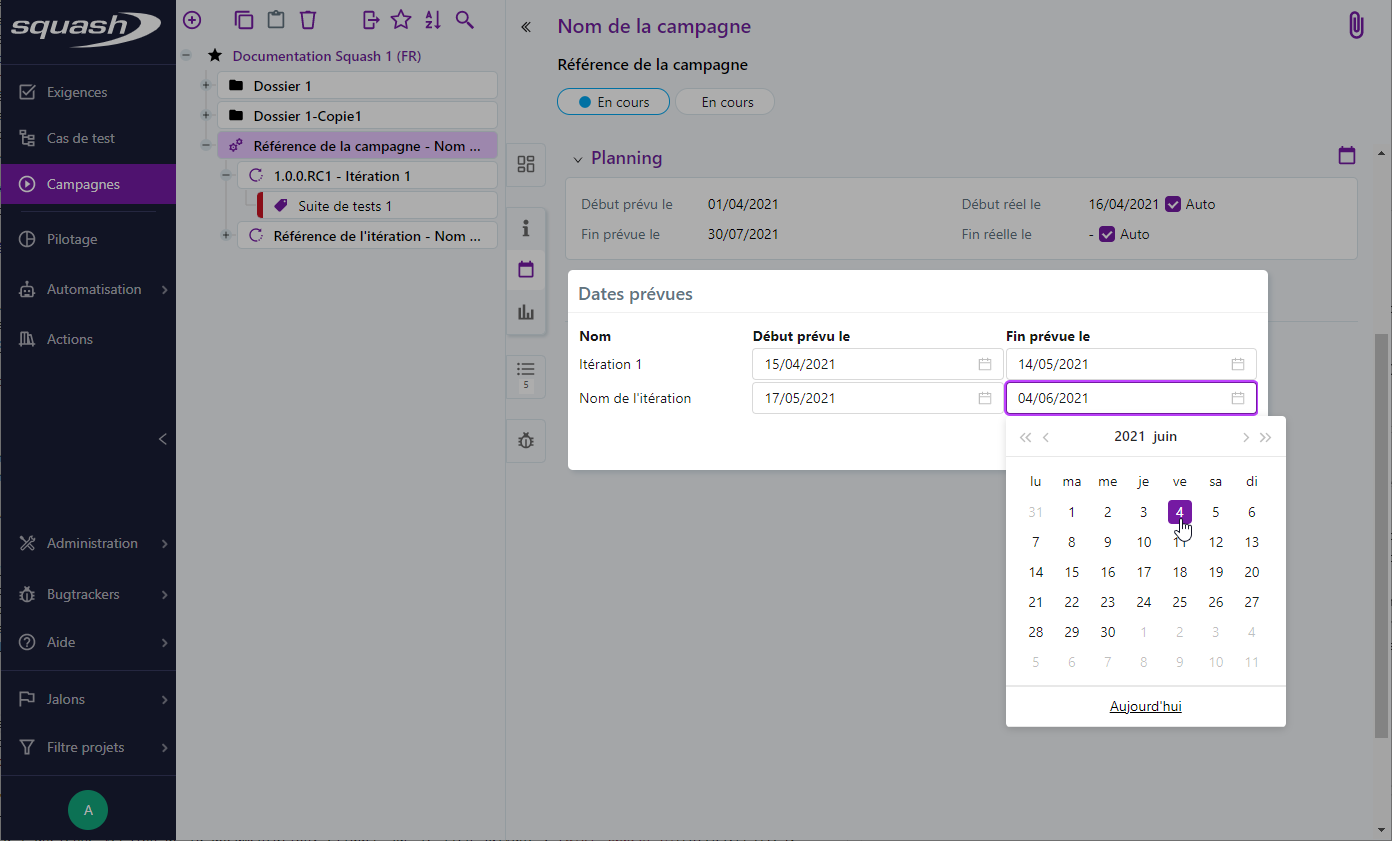The width and height of the screenshot is (1392, 841).
Task: Collapse the tree panel with the double chevron
Action: [x=525, y=27]
